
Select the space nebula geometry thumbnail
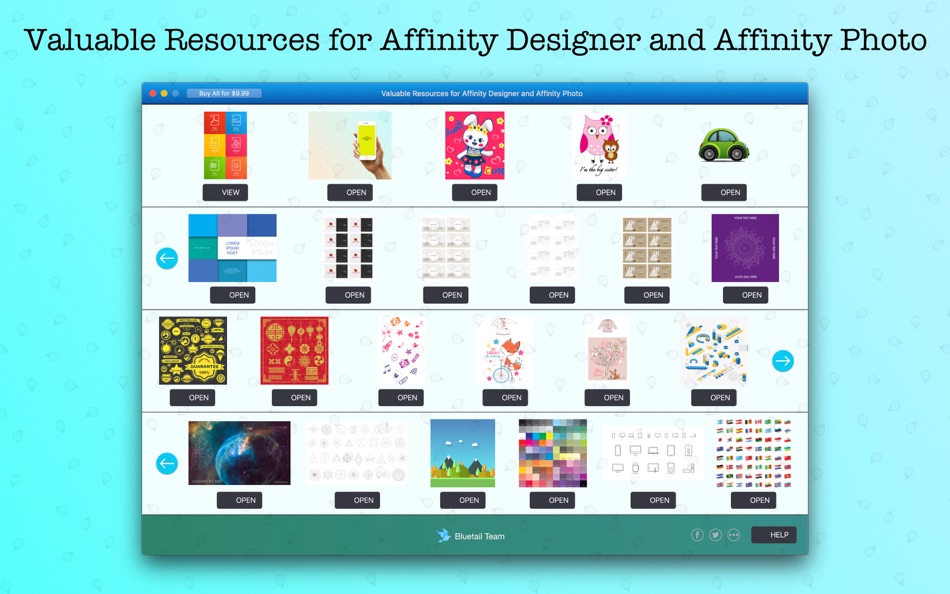click(x=239, y=453)
